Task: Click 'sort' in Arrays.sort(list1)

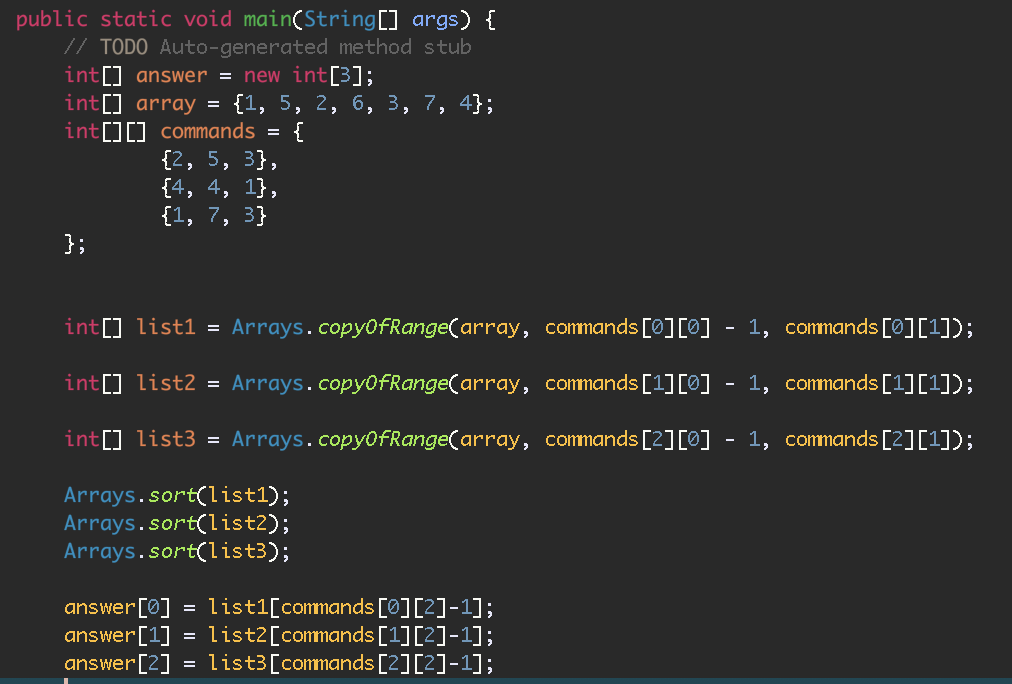Action: pos(172,496)
